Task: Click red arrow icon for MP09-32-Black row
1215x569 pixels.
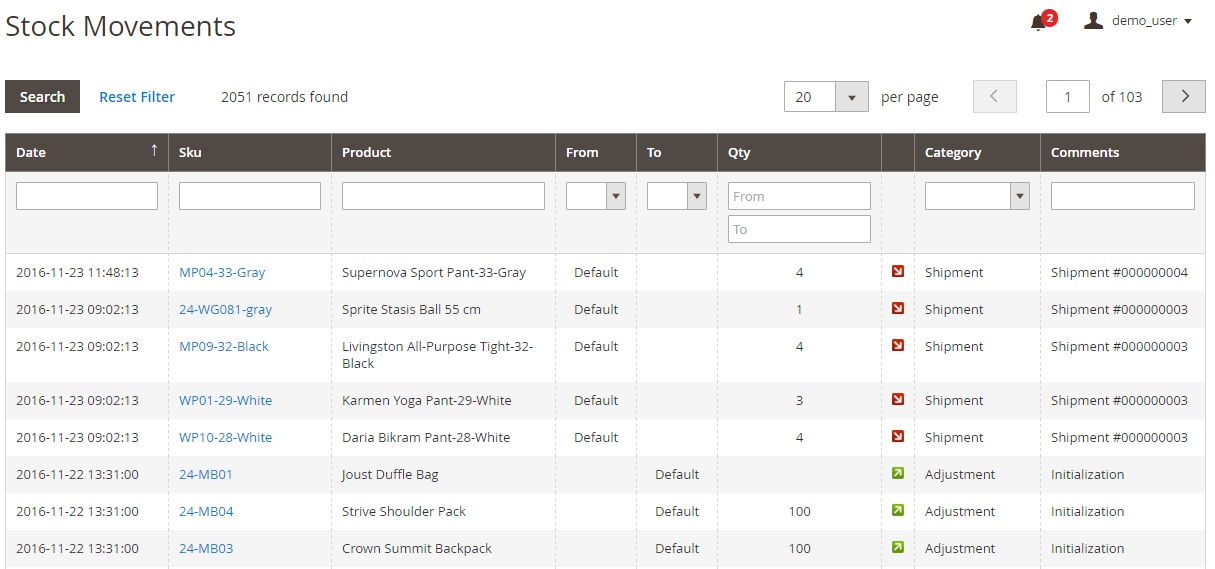Action: [898, 345]
